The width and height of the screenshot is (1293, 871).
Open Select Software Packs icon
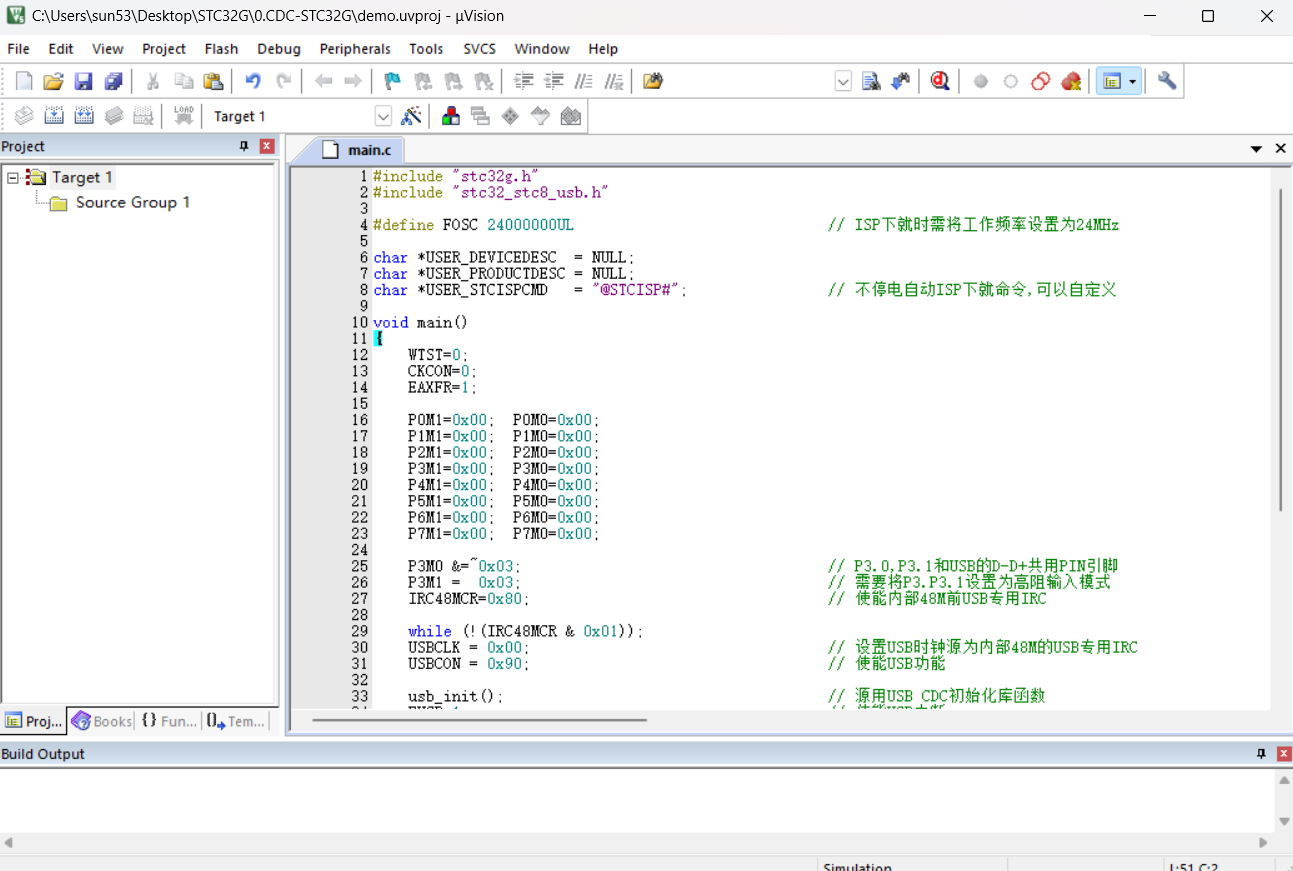coord(540,116)
